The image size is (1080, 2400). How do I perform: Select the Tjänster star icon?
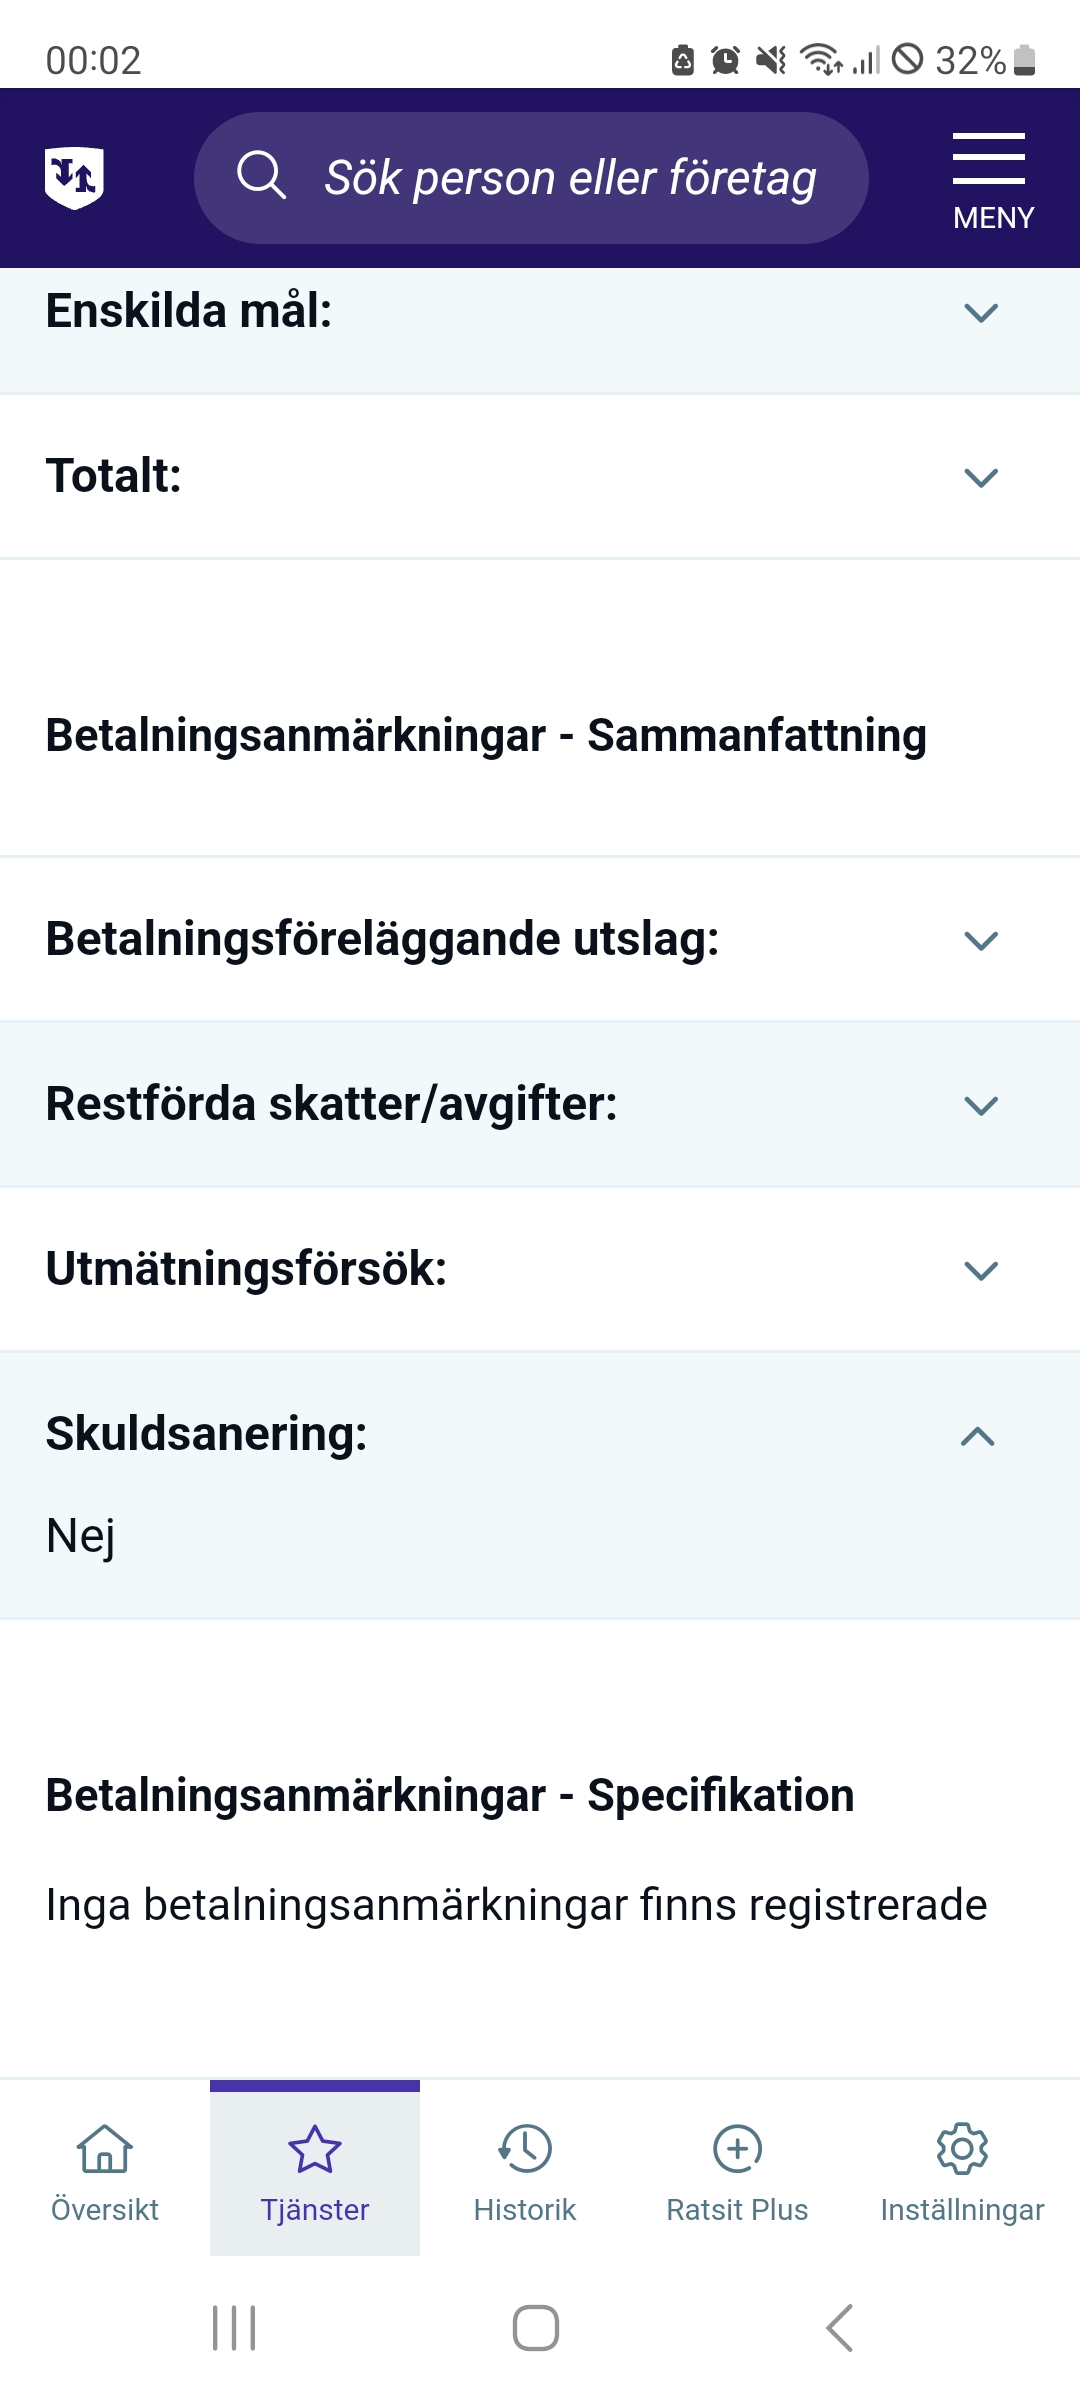click(x=315, y=2149)
